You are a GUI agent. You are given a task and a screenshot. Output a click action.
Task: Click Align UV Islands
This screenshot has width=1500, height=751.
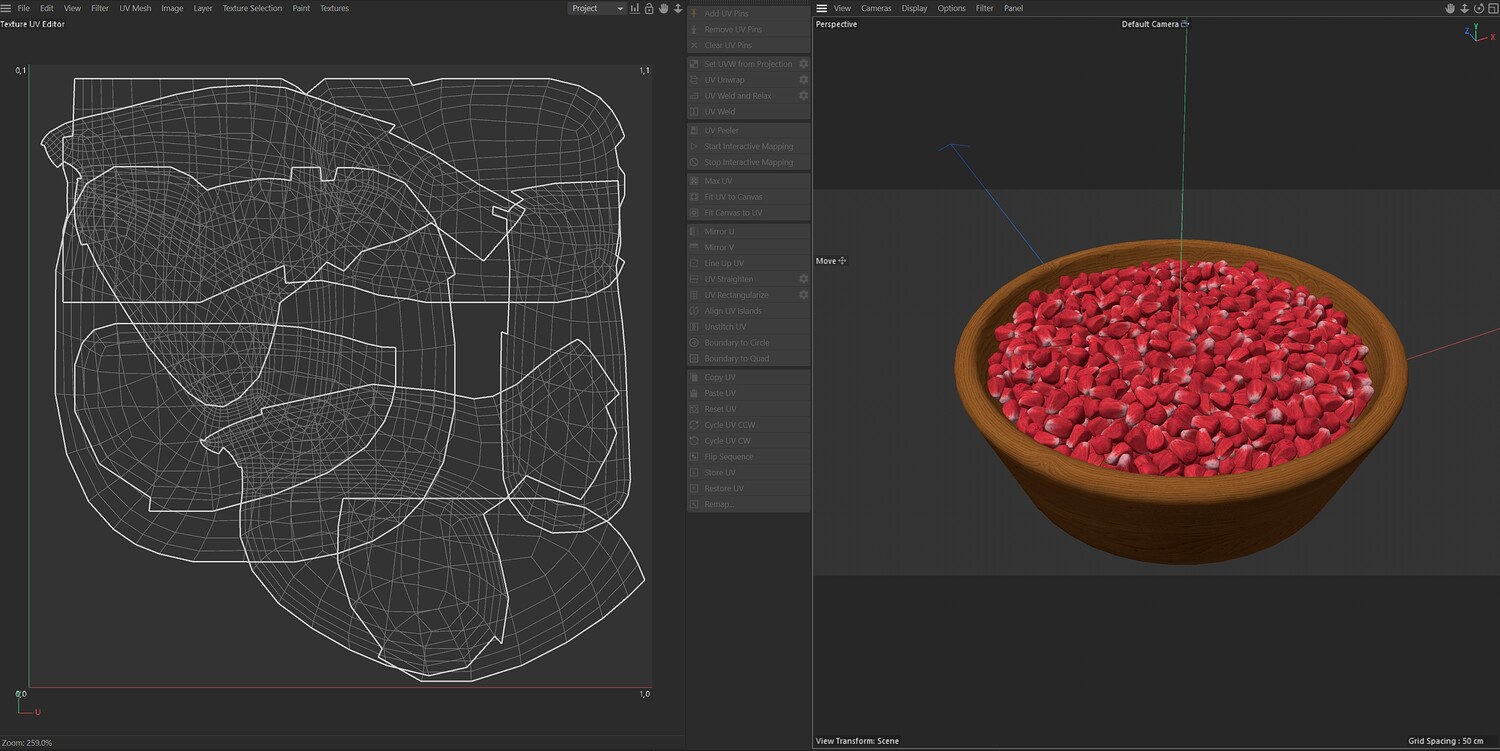pyautogui.click(x=748, y=311)
